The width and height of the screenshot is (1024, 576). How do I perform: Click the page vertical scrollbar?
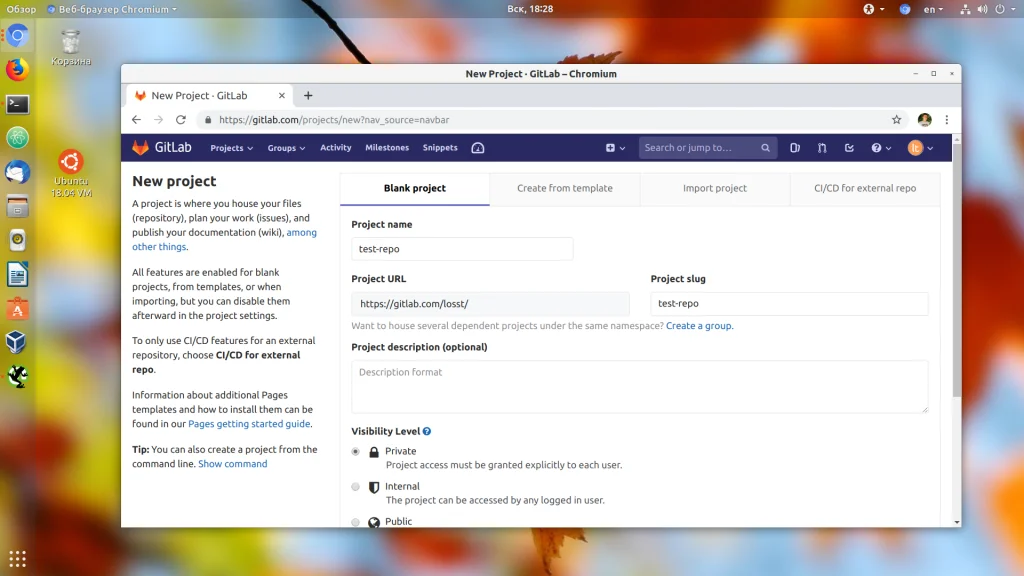coord(957,270)
